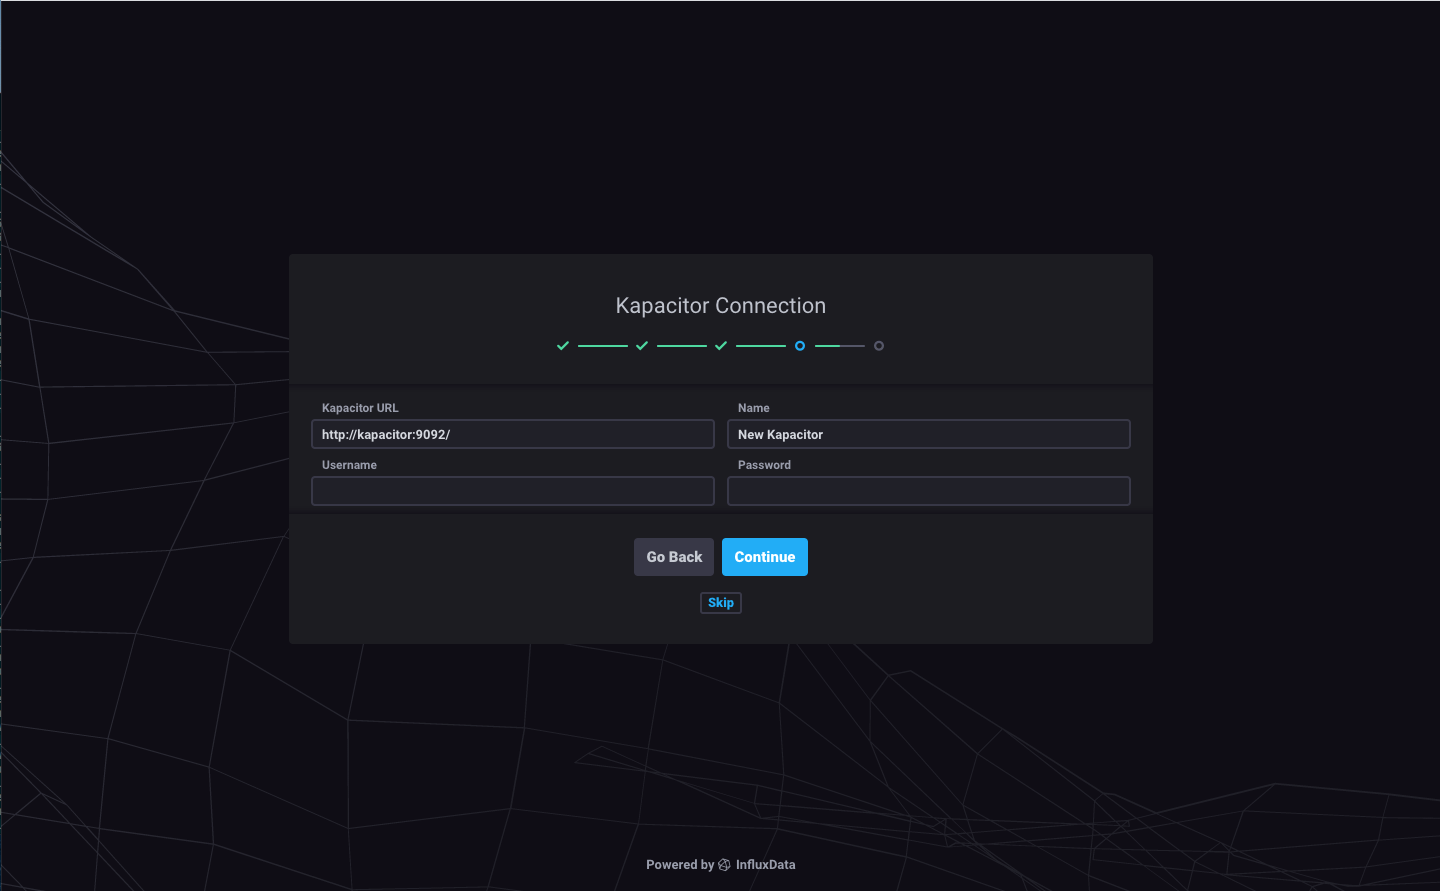Click the Go Back button

tap(674, 557)
